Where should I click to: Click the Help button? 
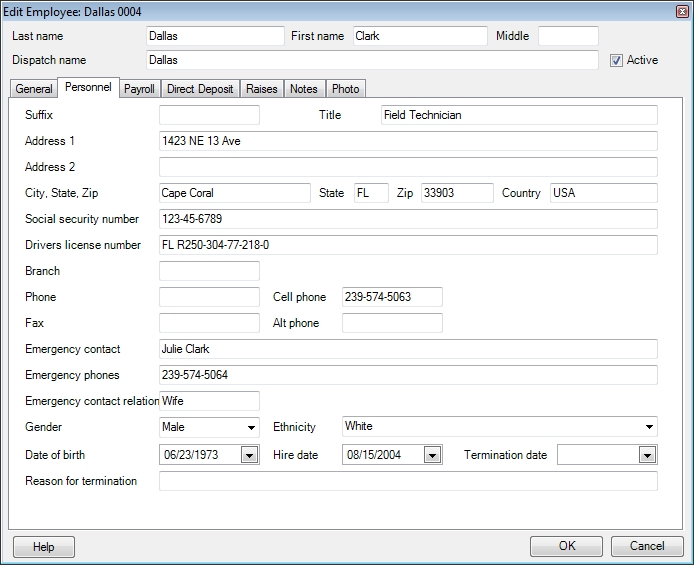click(x=44, y=547)
